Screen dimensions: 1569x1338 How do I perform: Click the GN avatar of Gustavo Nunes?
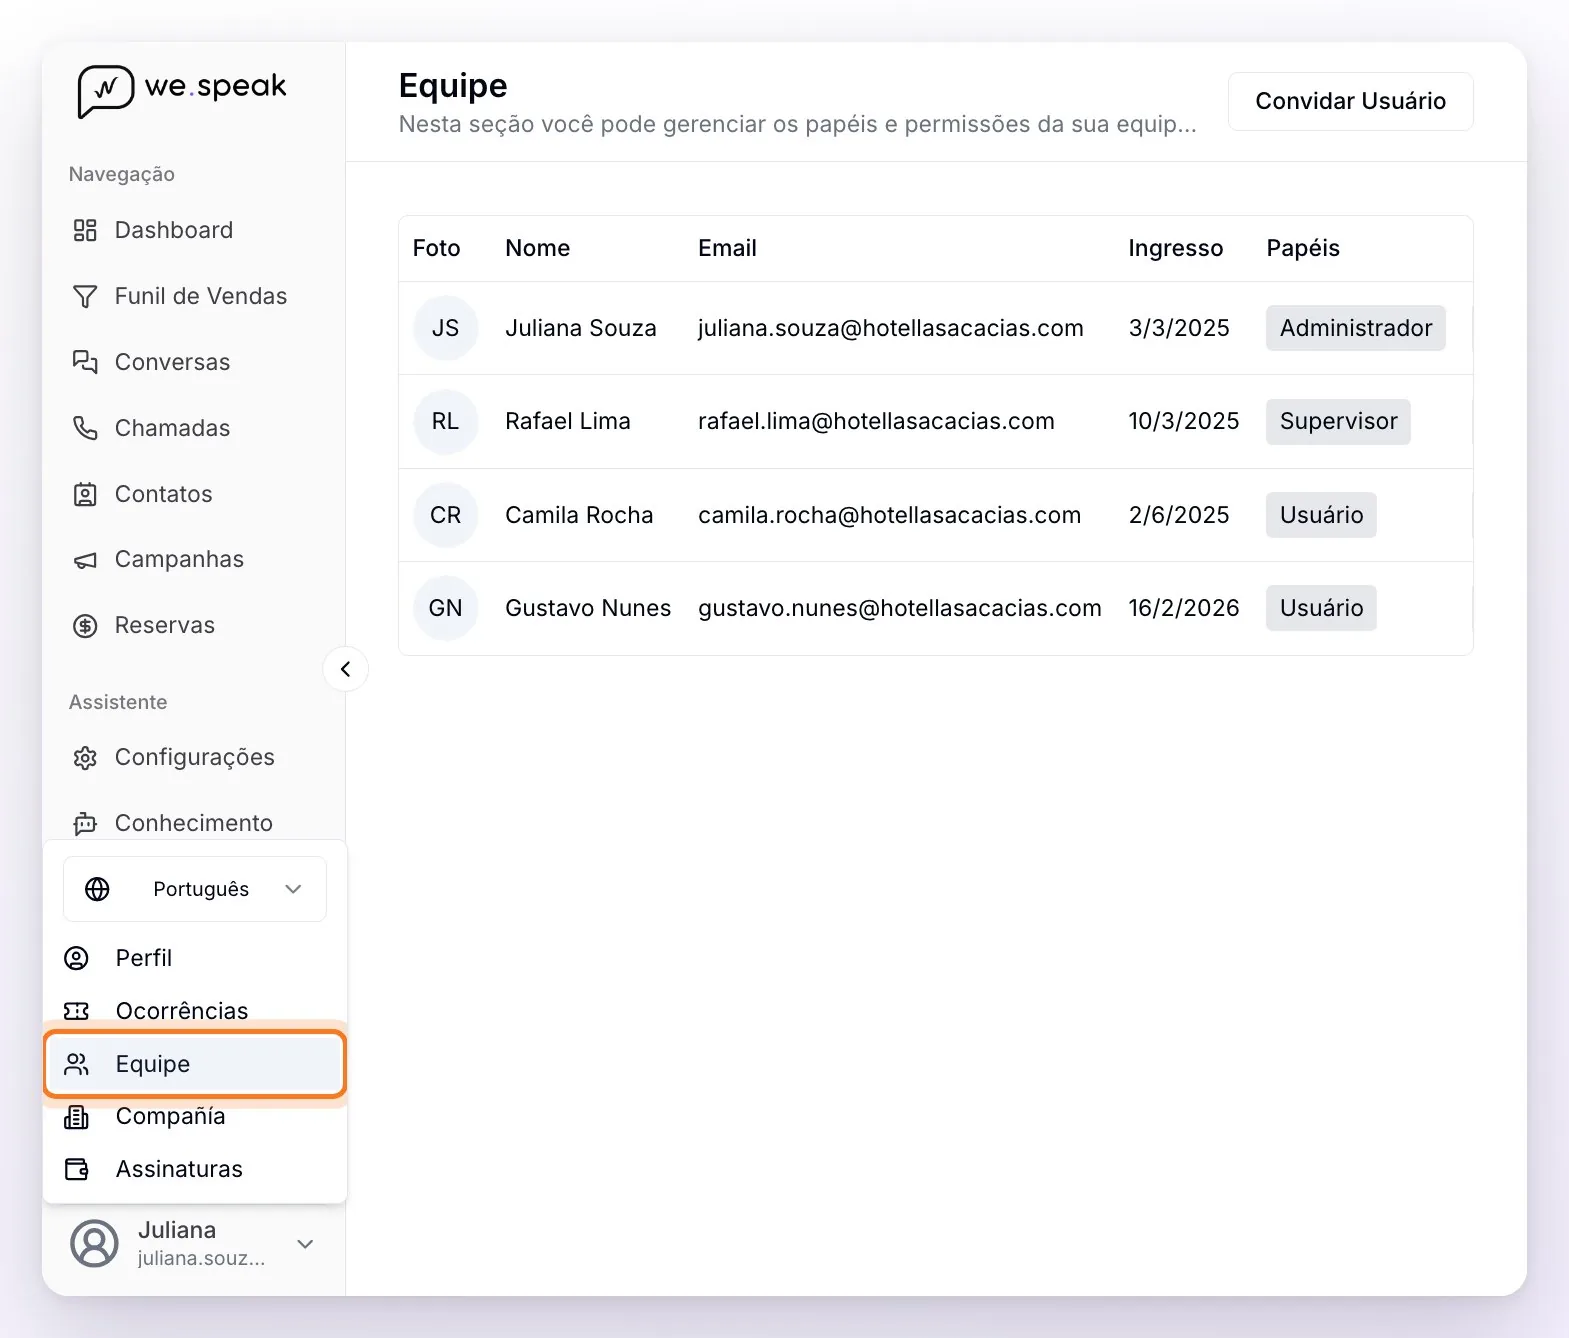[x=445, y=608]
